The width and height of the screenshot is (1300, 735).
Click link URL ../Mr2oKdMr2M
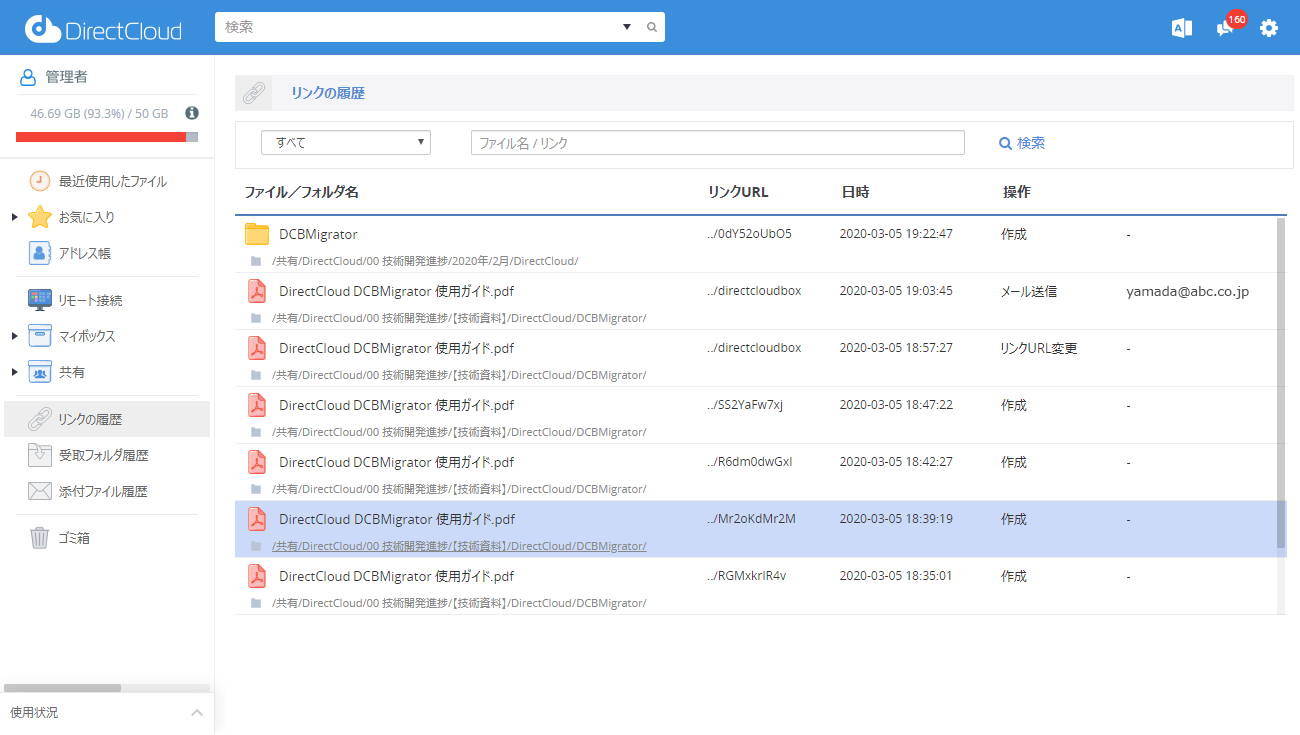click(751, 519)
